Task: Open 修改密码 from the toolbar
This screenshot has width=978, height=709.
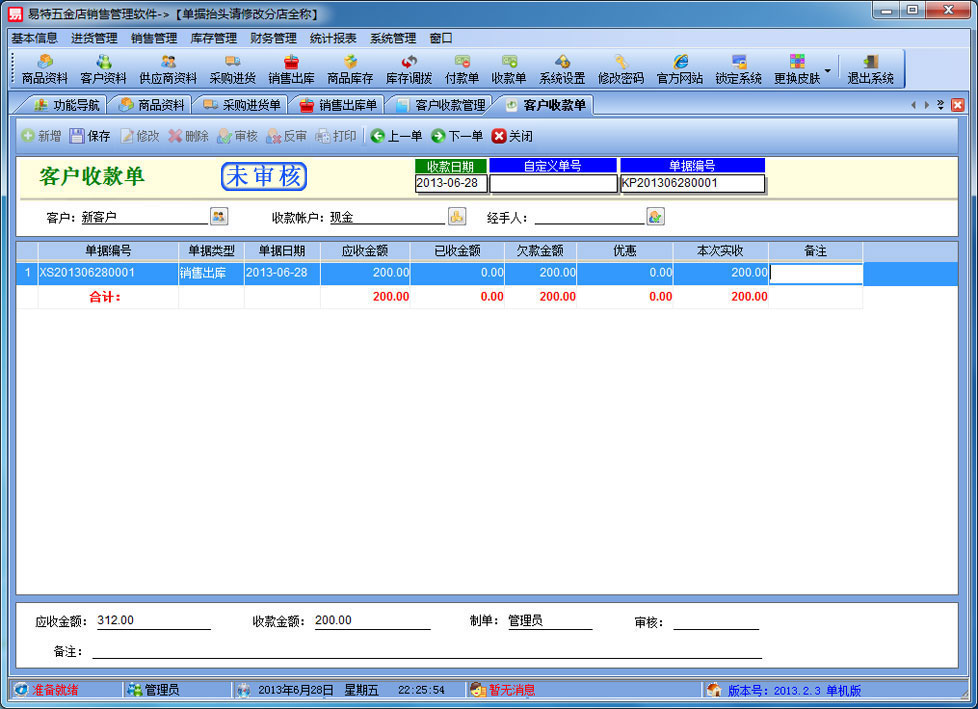Action: click(621, 69)
